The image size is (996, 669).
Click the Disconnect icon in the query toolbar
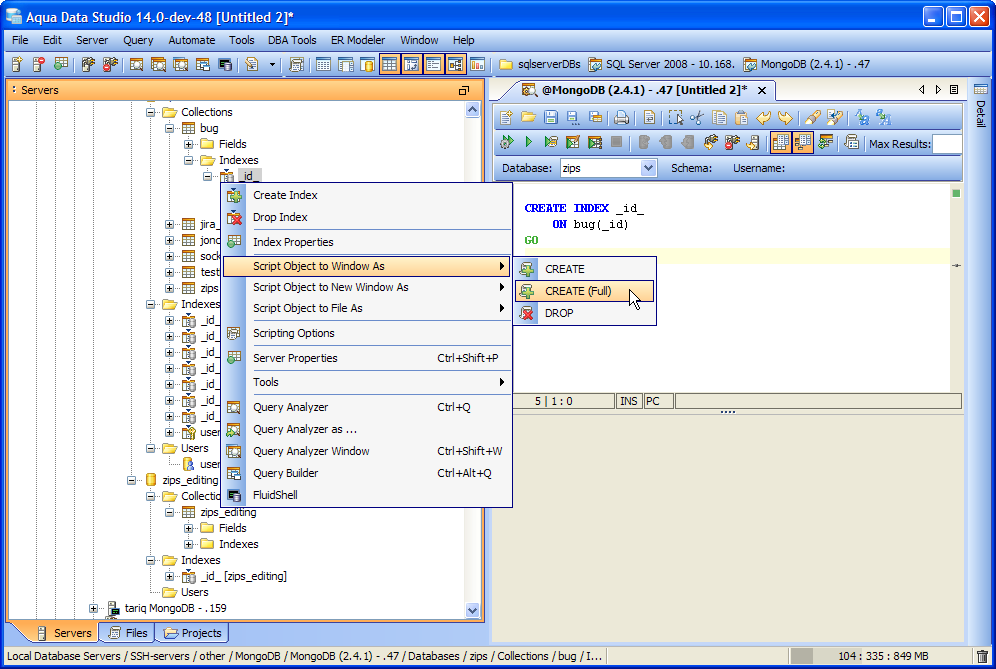point(732,142)
